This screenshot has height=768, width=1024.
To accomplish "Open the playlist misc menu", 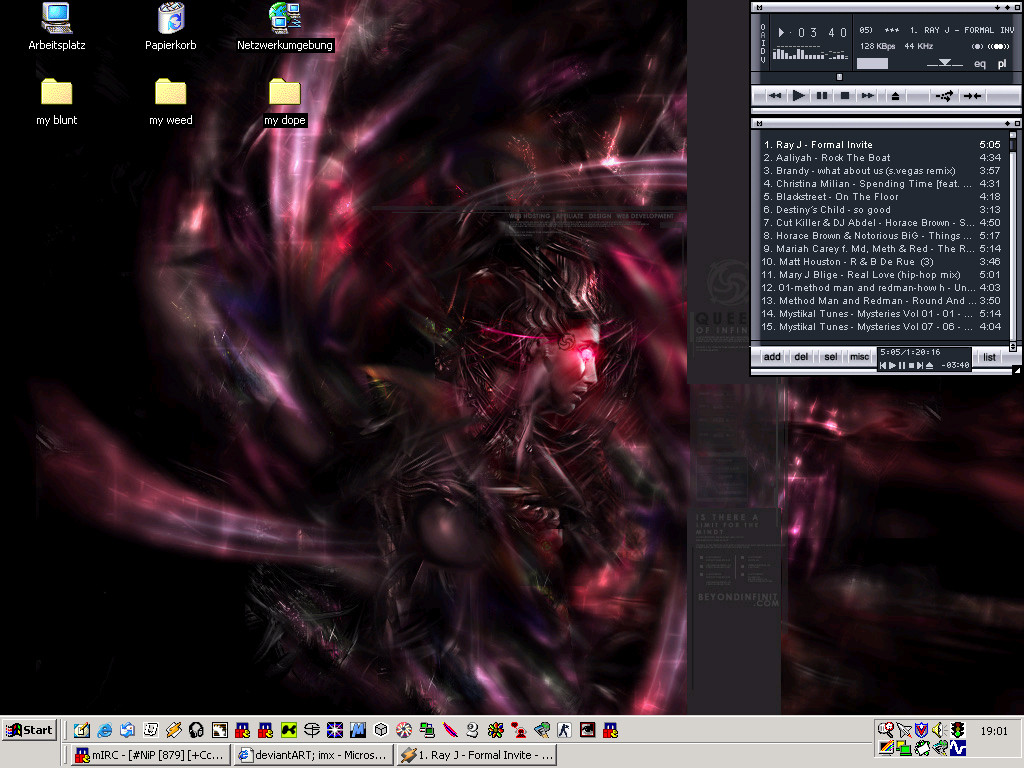I will tap(859, 357).
